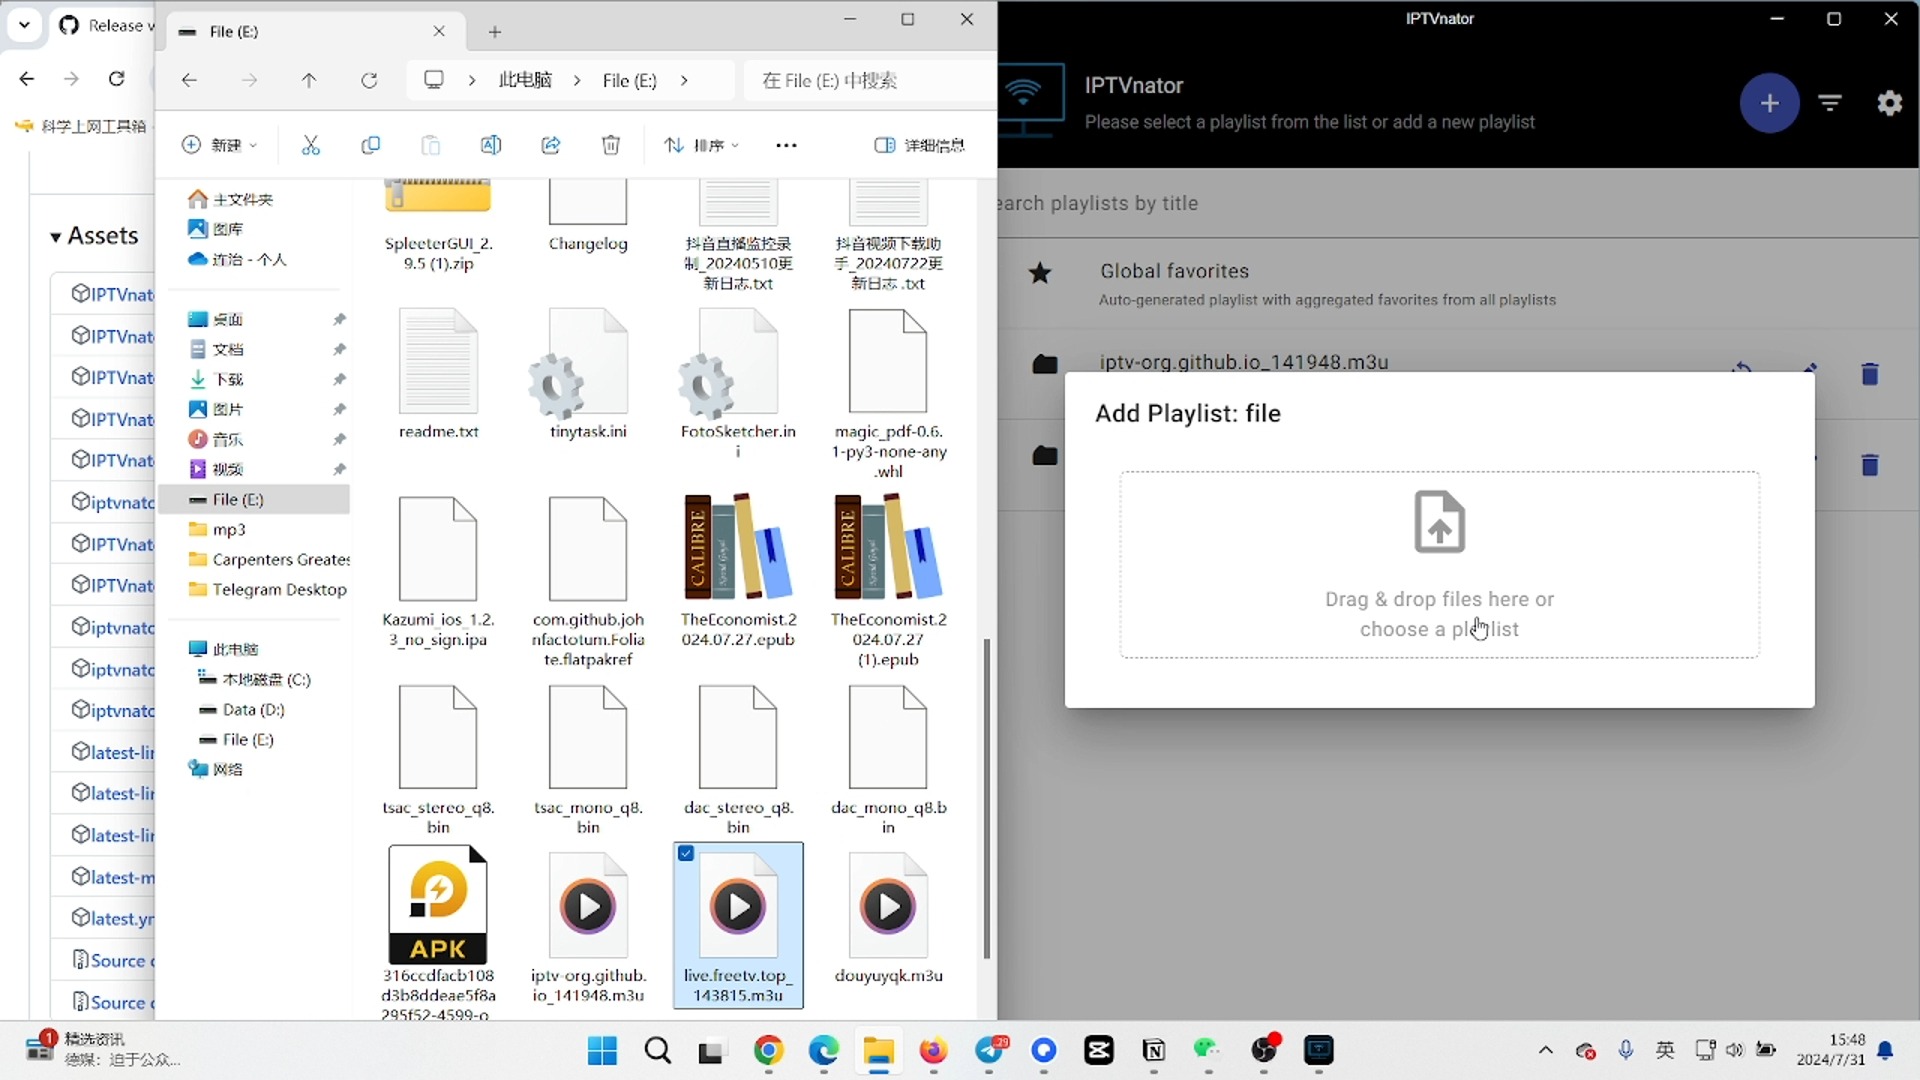Click the add playlist plus icon

(x=1768, y=103)
